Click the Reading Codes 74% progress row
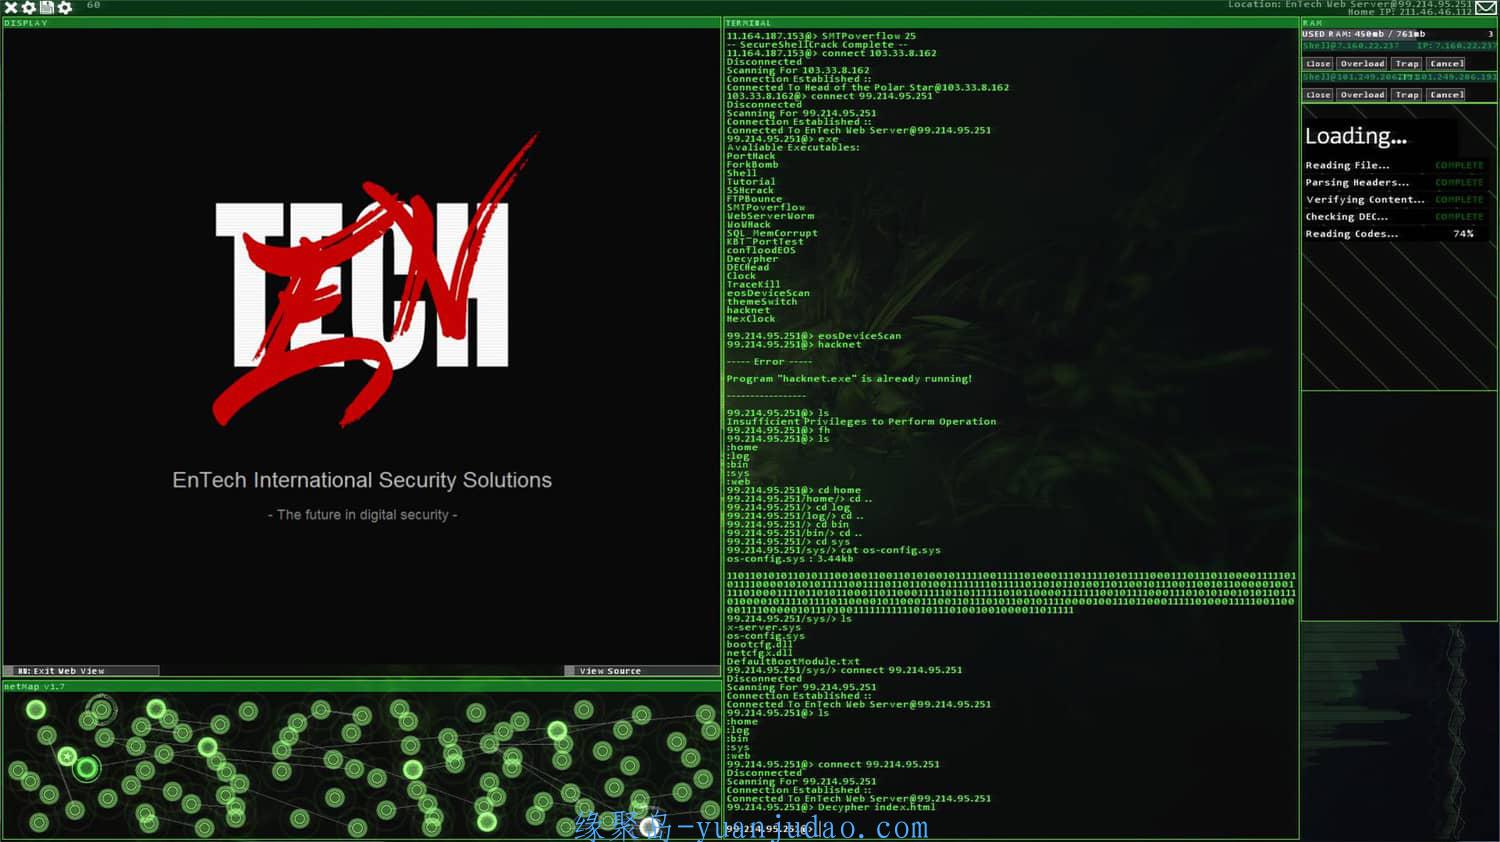The width and height of the screenshot is (1500, 842). pos(1394,234)
